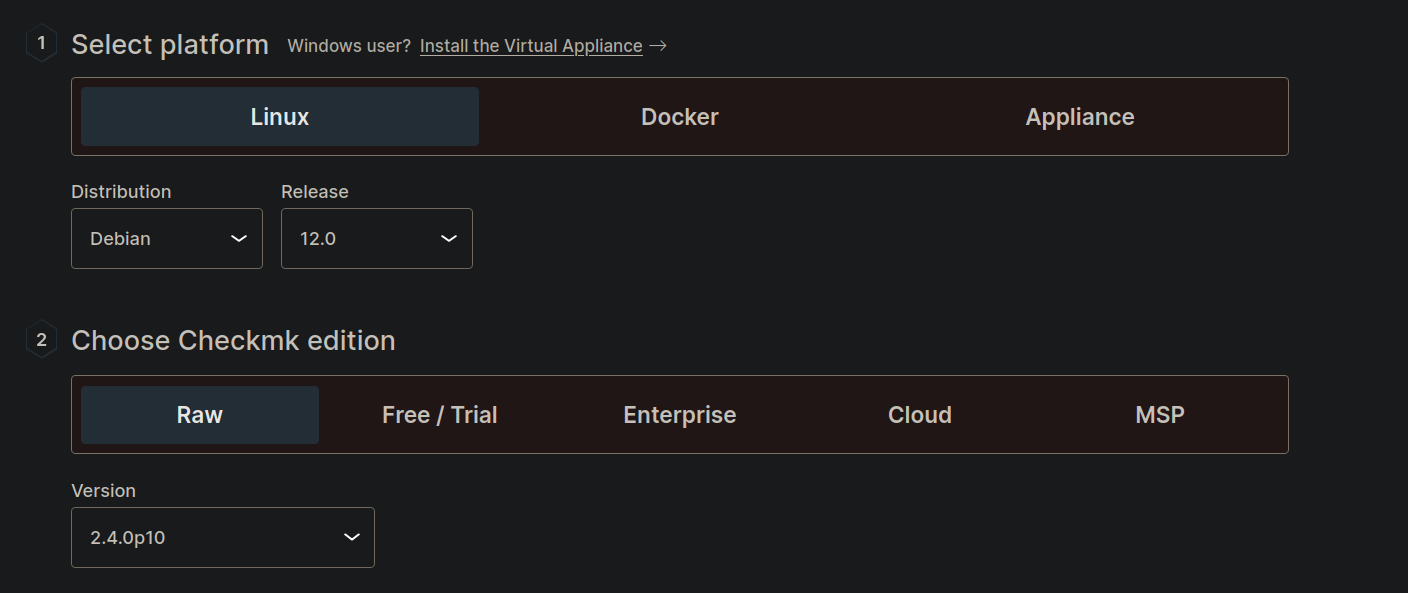Click the Select platform heading

pyautogui.click(x=170, y=45)
